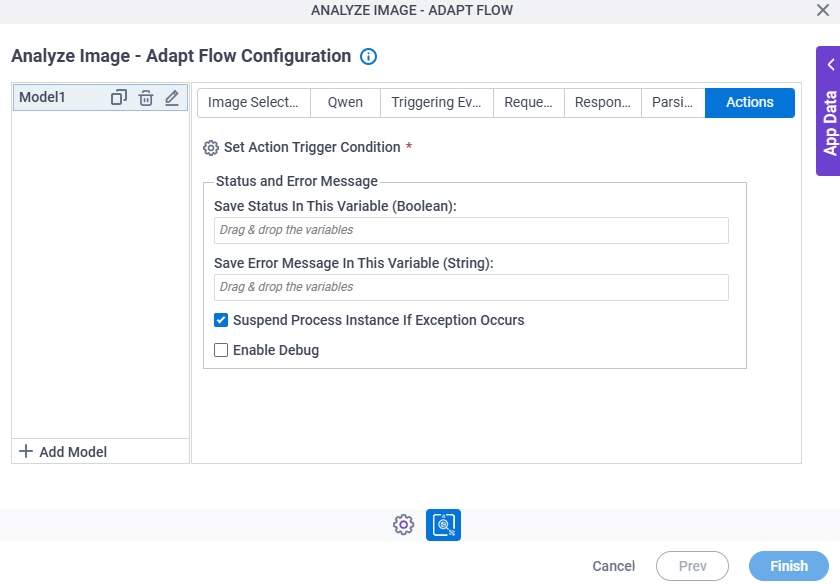The width and height of the screenshot is (840, 584).
Task: Open the Reque... tab
Action: tap(528, 102)
